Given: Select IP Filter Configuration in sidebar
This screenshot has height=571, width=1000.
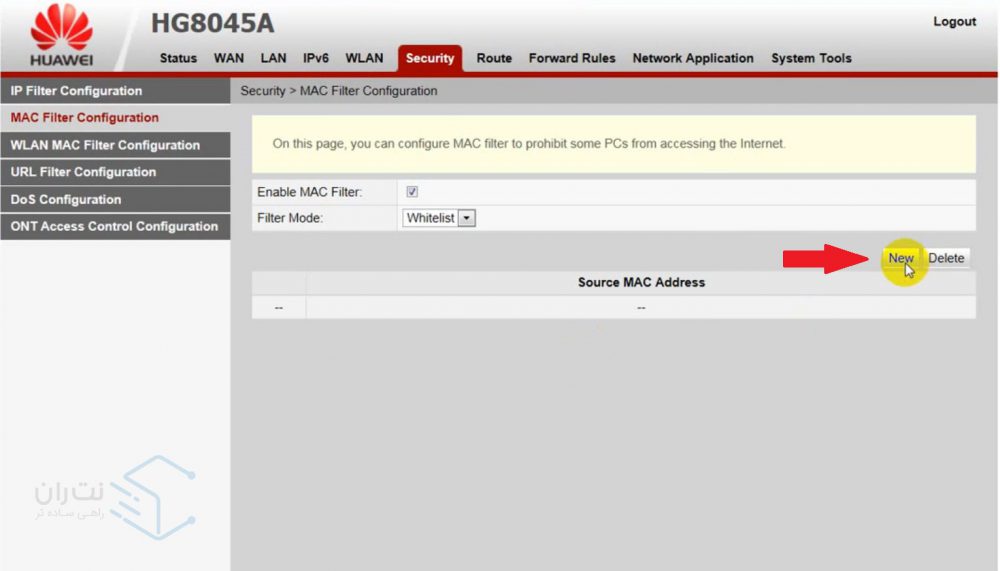Looking at the screenshot, I should coord(76,91).
